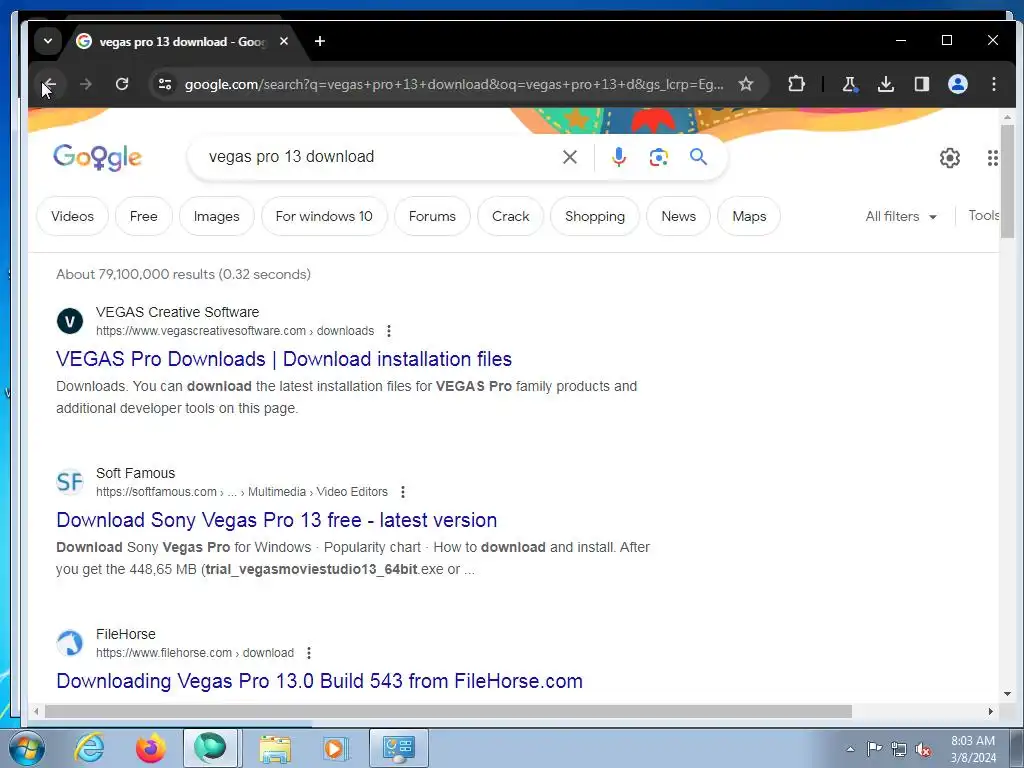Open the Downloads icon in the toolbar

(x=886, y=84)
